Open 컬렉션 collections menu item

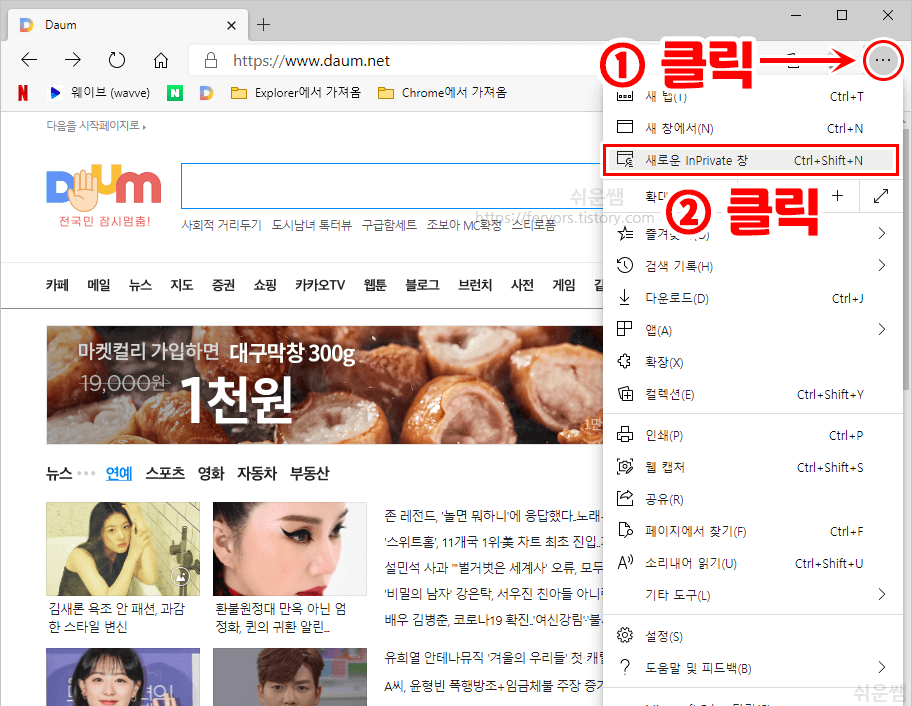click(751, 394)
